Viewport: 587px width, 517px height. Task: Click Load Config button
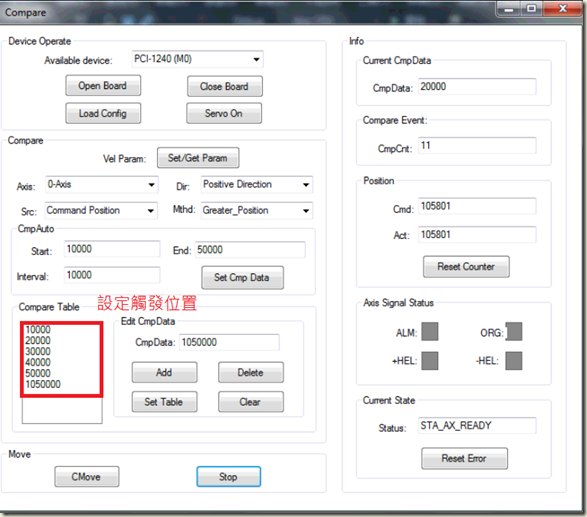(103, 113)
